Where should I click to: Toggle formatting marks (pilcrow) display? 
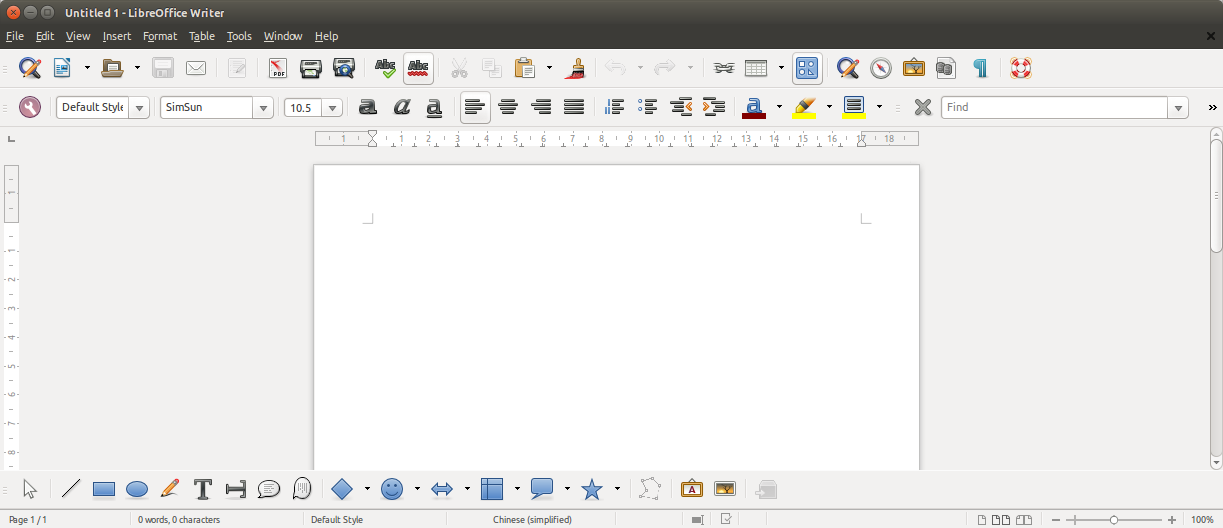980,68
